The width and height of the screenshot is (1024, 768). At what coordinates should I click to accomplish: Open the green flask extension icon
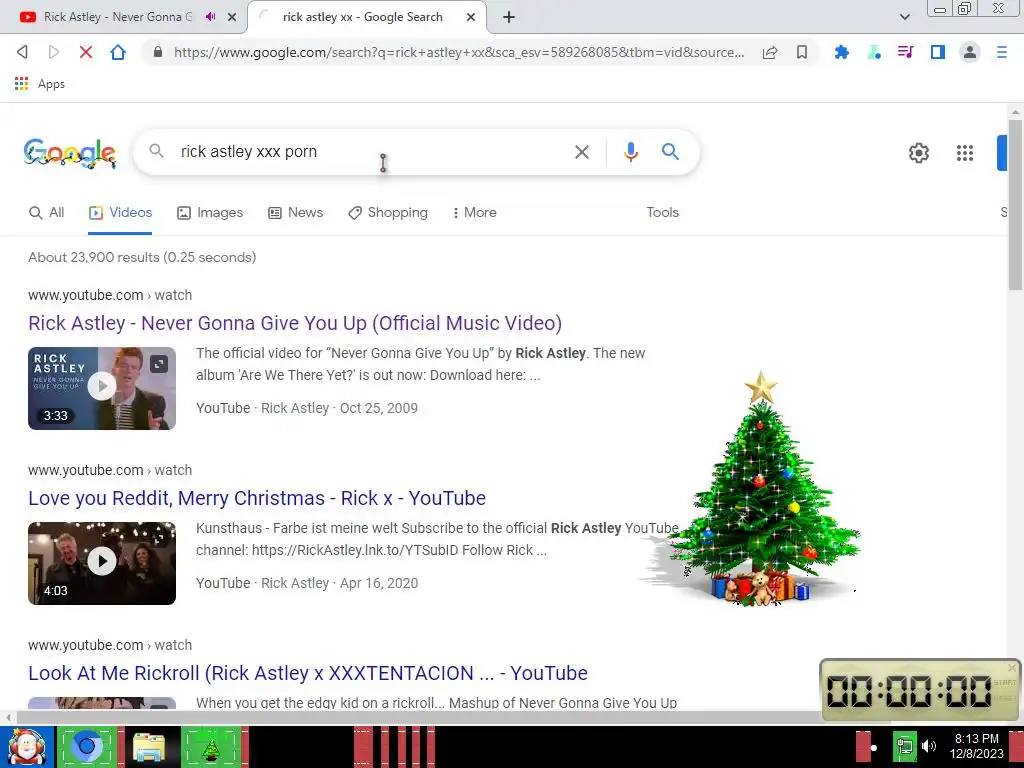(874, 52)
